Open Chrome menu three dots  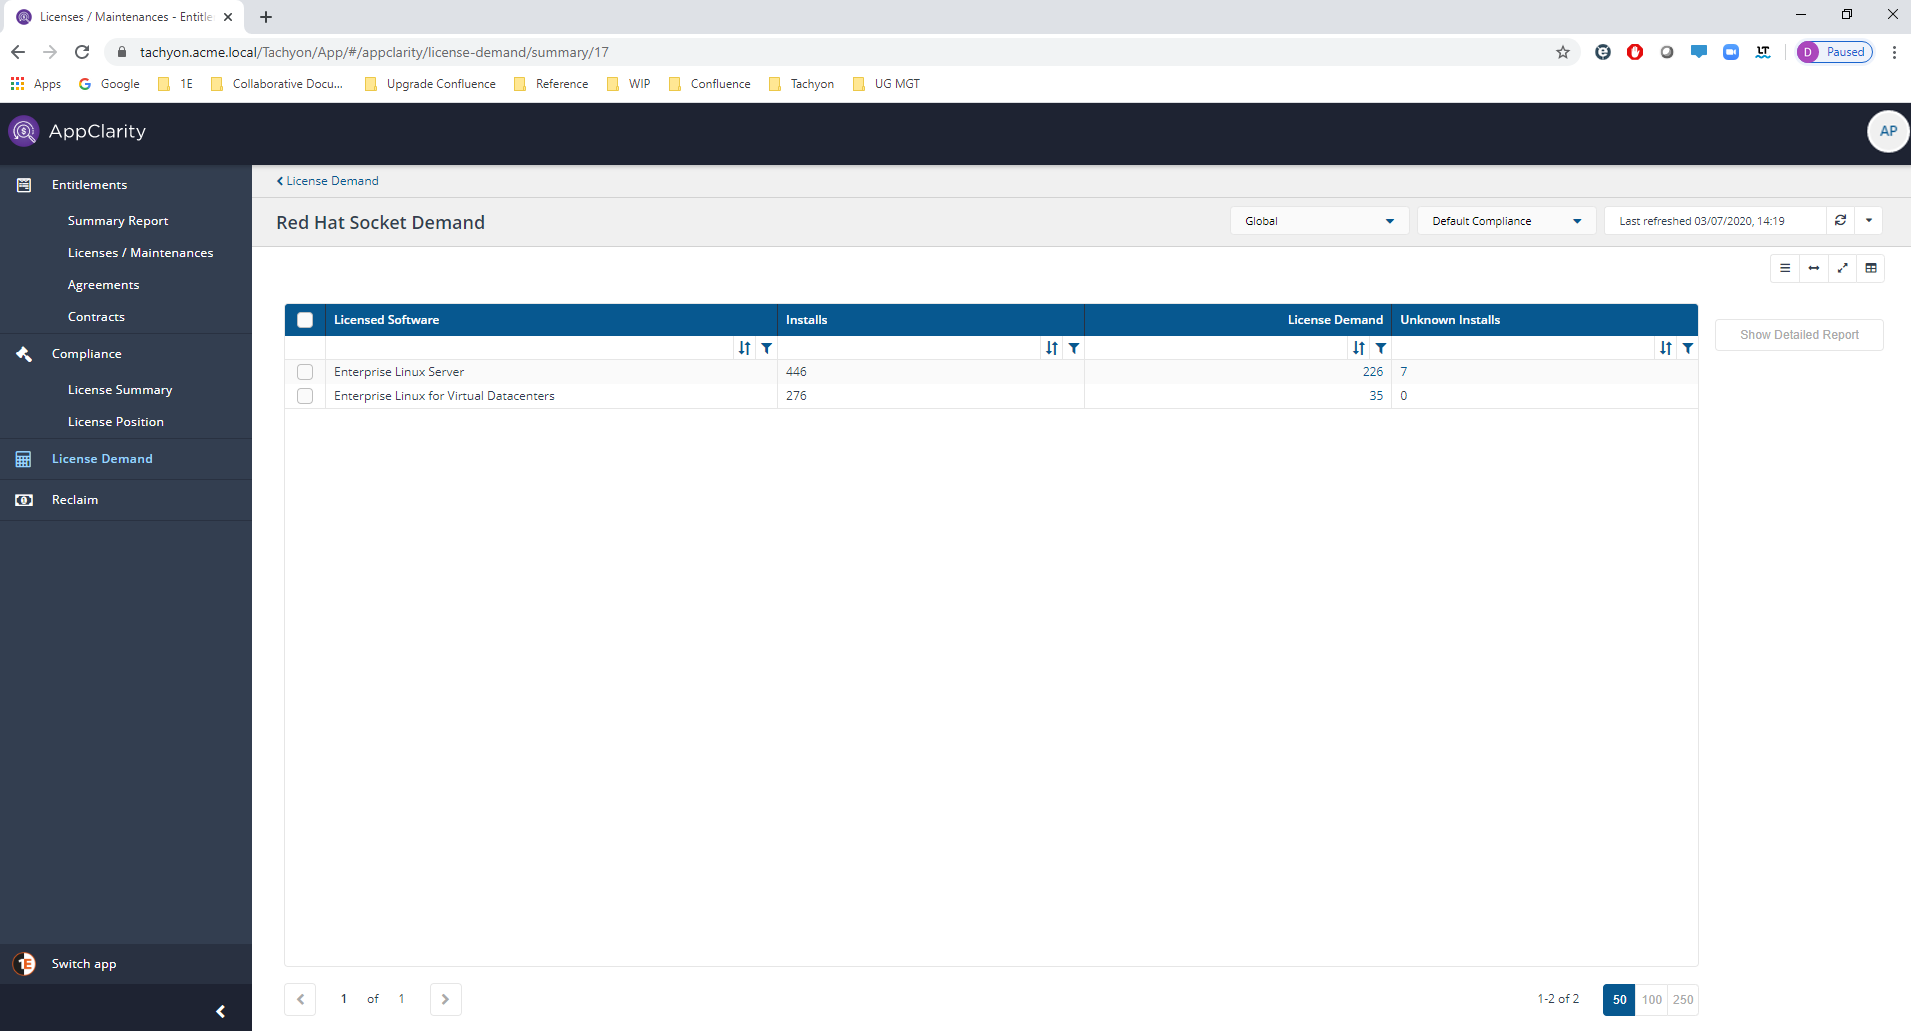coord(1894,52)
